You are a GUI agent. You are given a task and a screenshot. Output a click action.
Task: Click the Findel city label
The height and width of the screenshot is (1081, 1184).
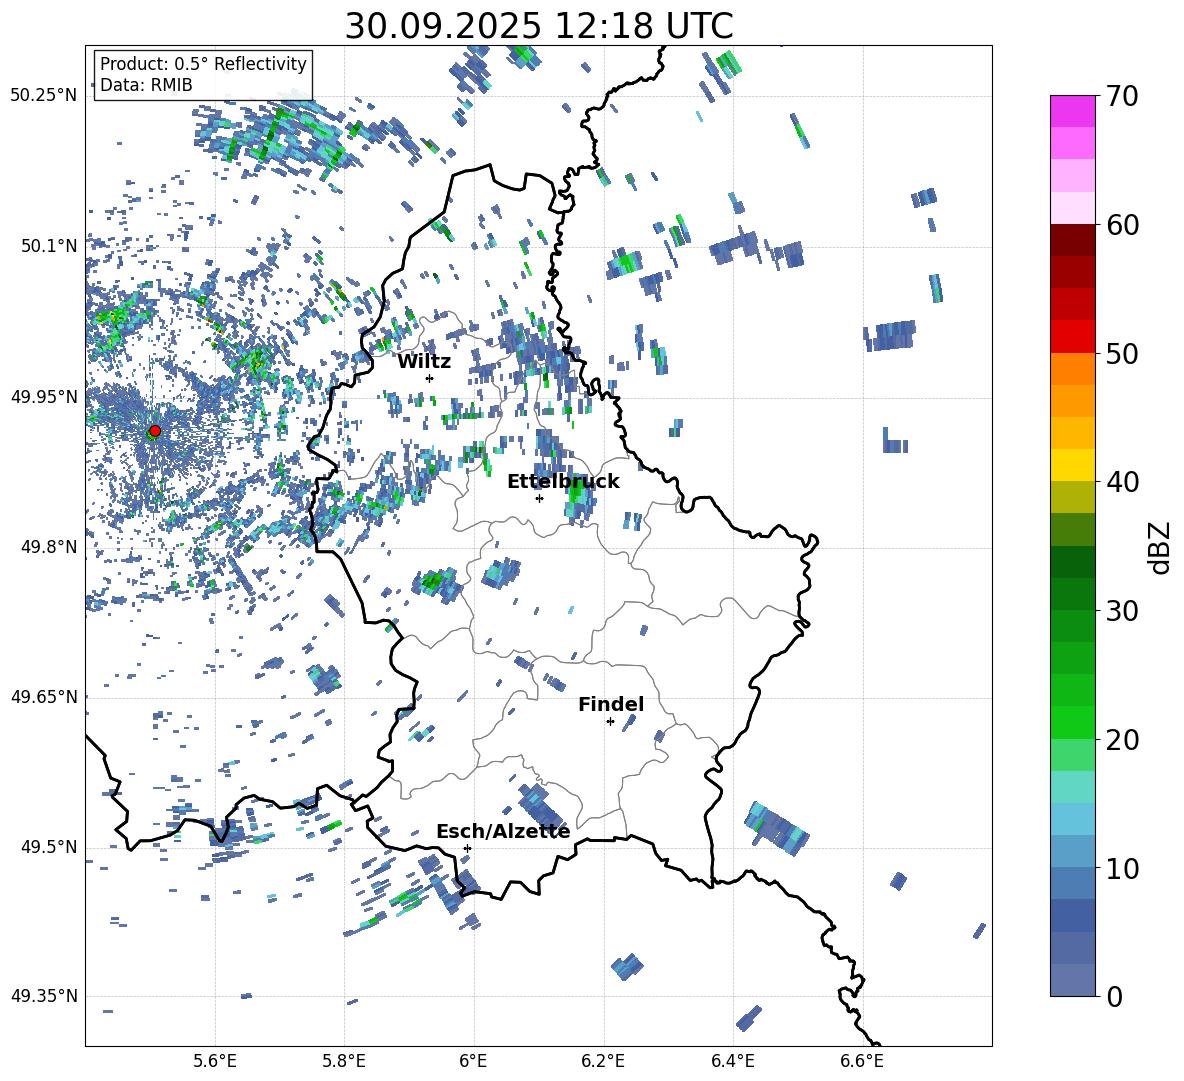[611, 704]
